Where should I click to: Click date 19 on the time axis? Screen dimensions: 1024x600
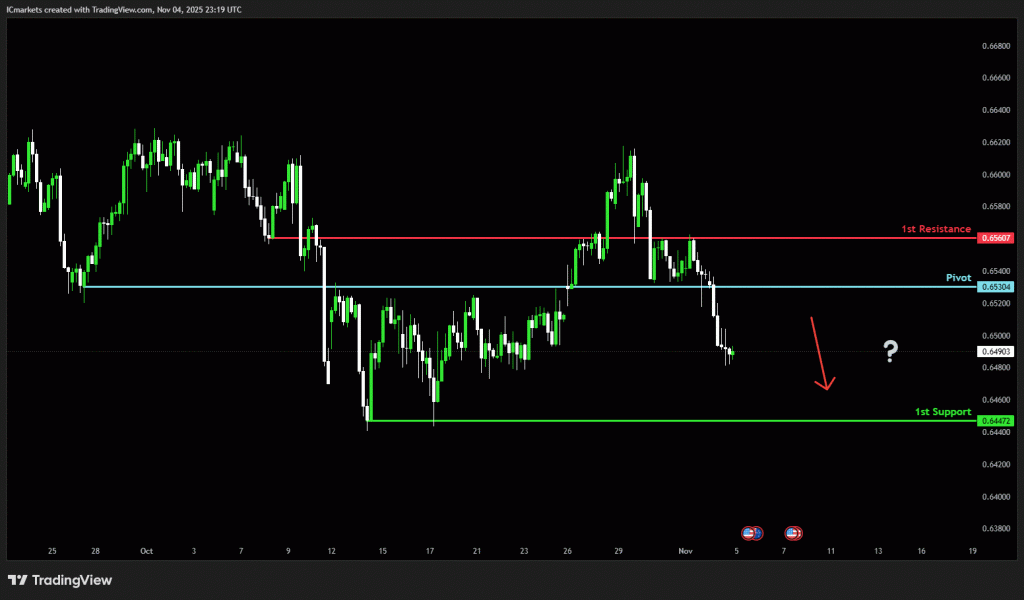[973, 551]
